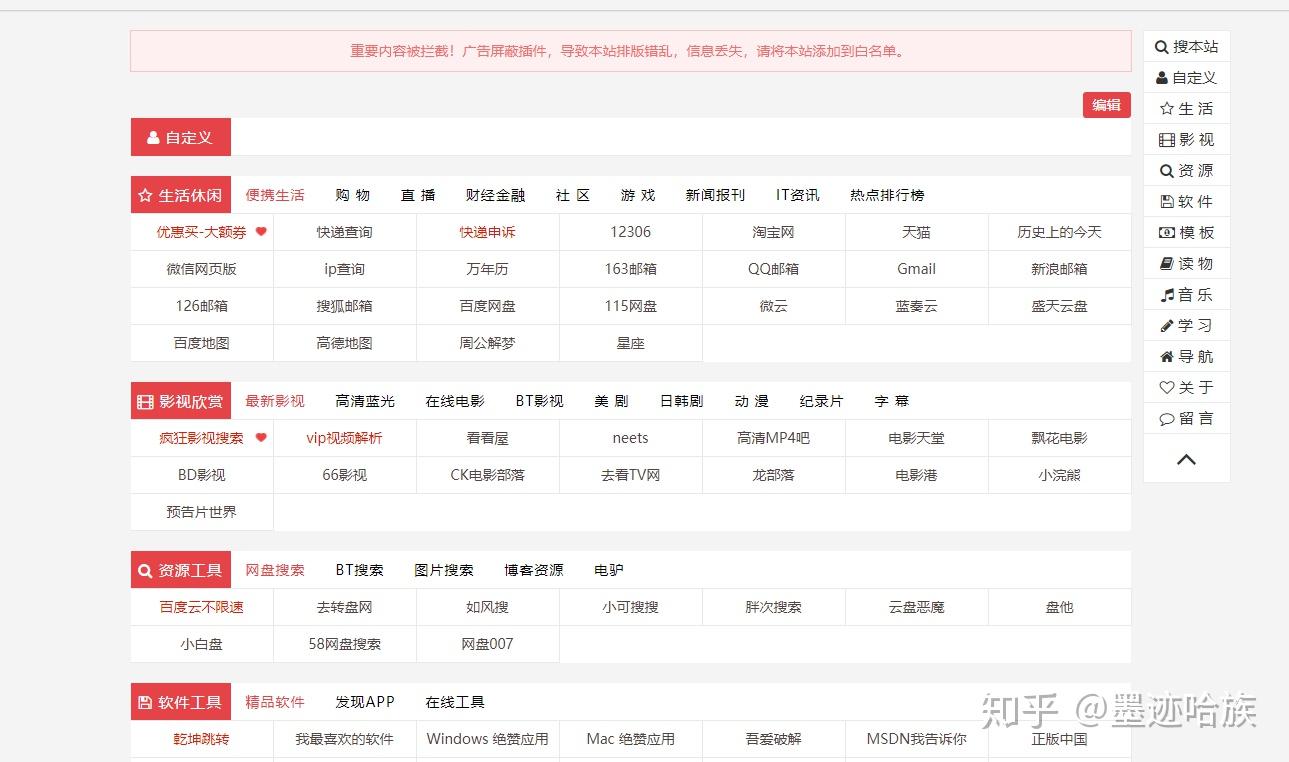Click the magnifier icon beside 搜本站
Image resolution: width=1289 pixels, height=762 pixels.
1161,47
